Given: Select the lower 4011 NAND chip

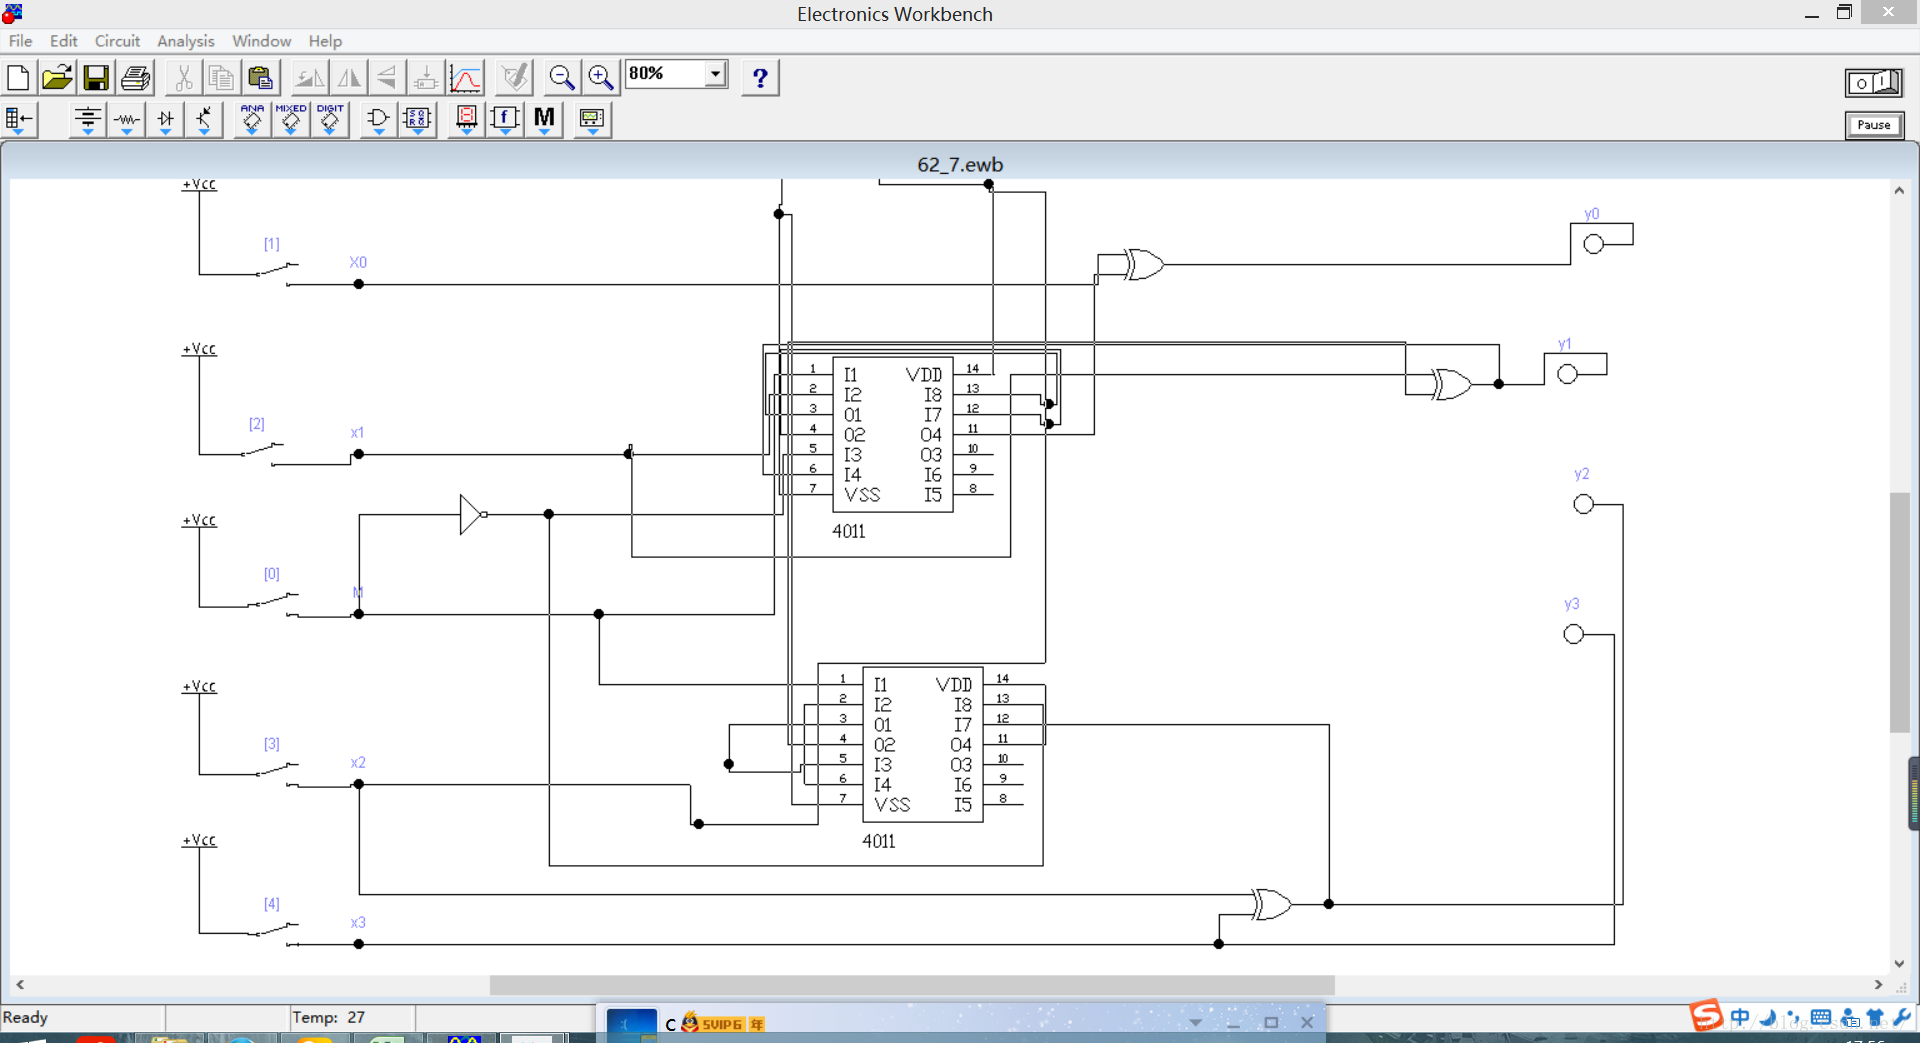Looking at the screenshot, I should tap(922, 745).
